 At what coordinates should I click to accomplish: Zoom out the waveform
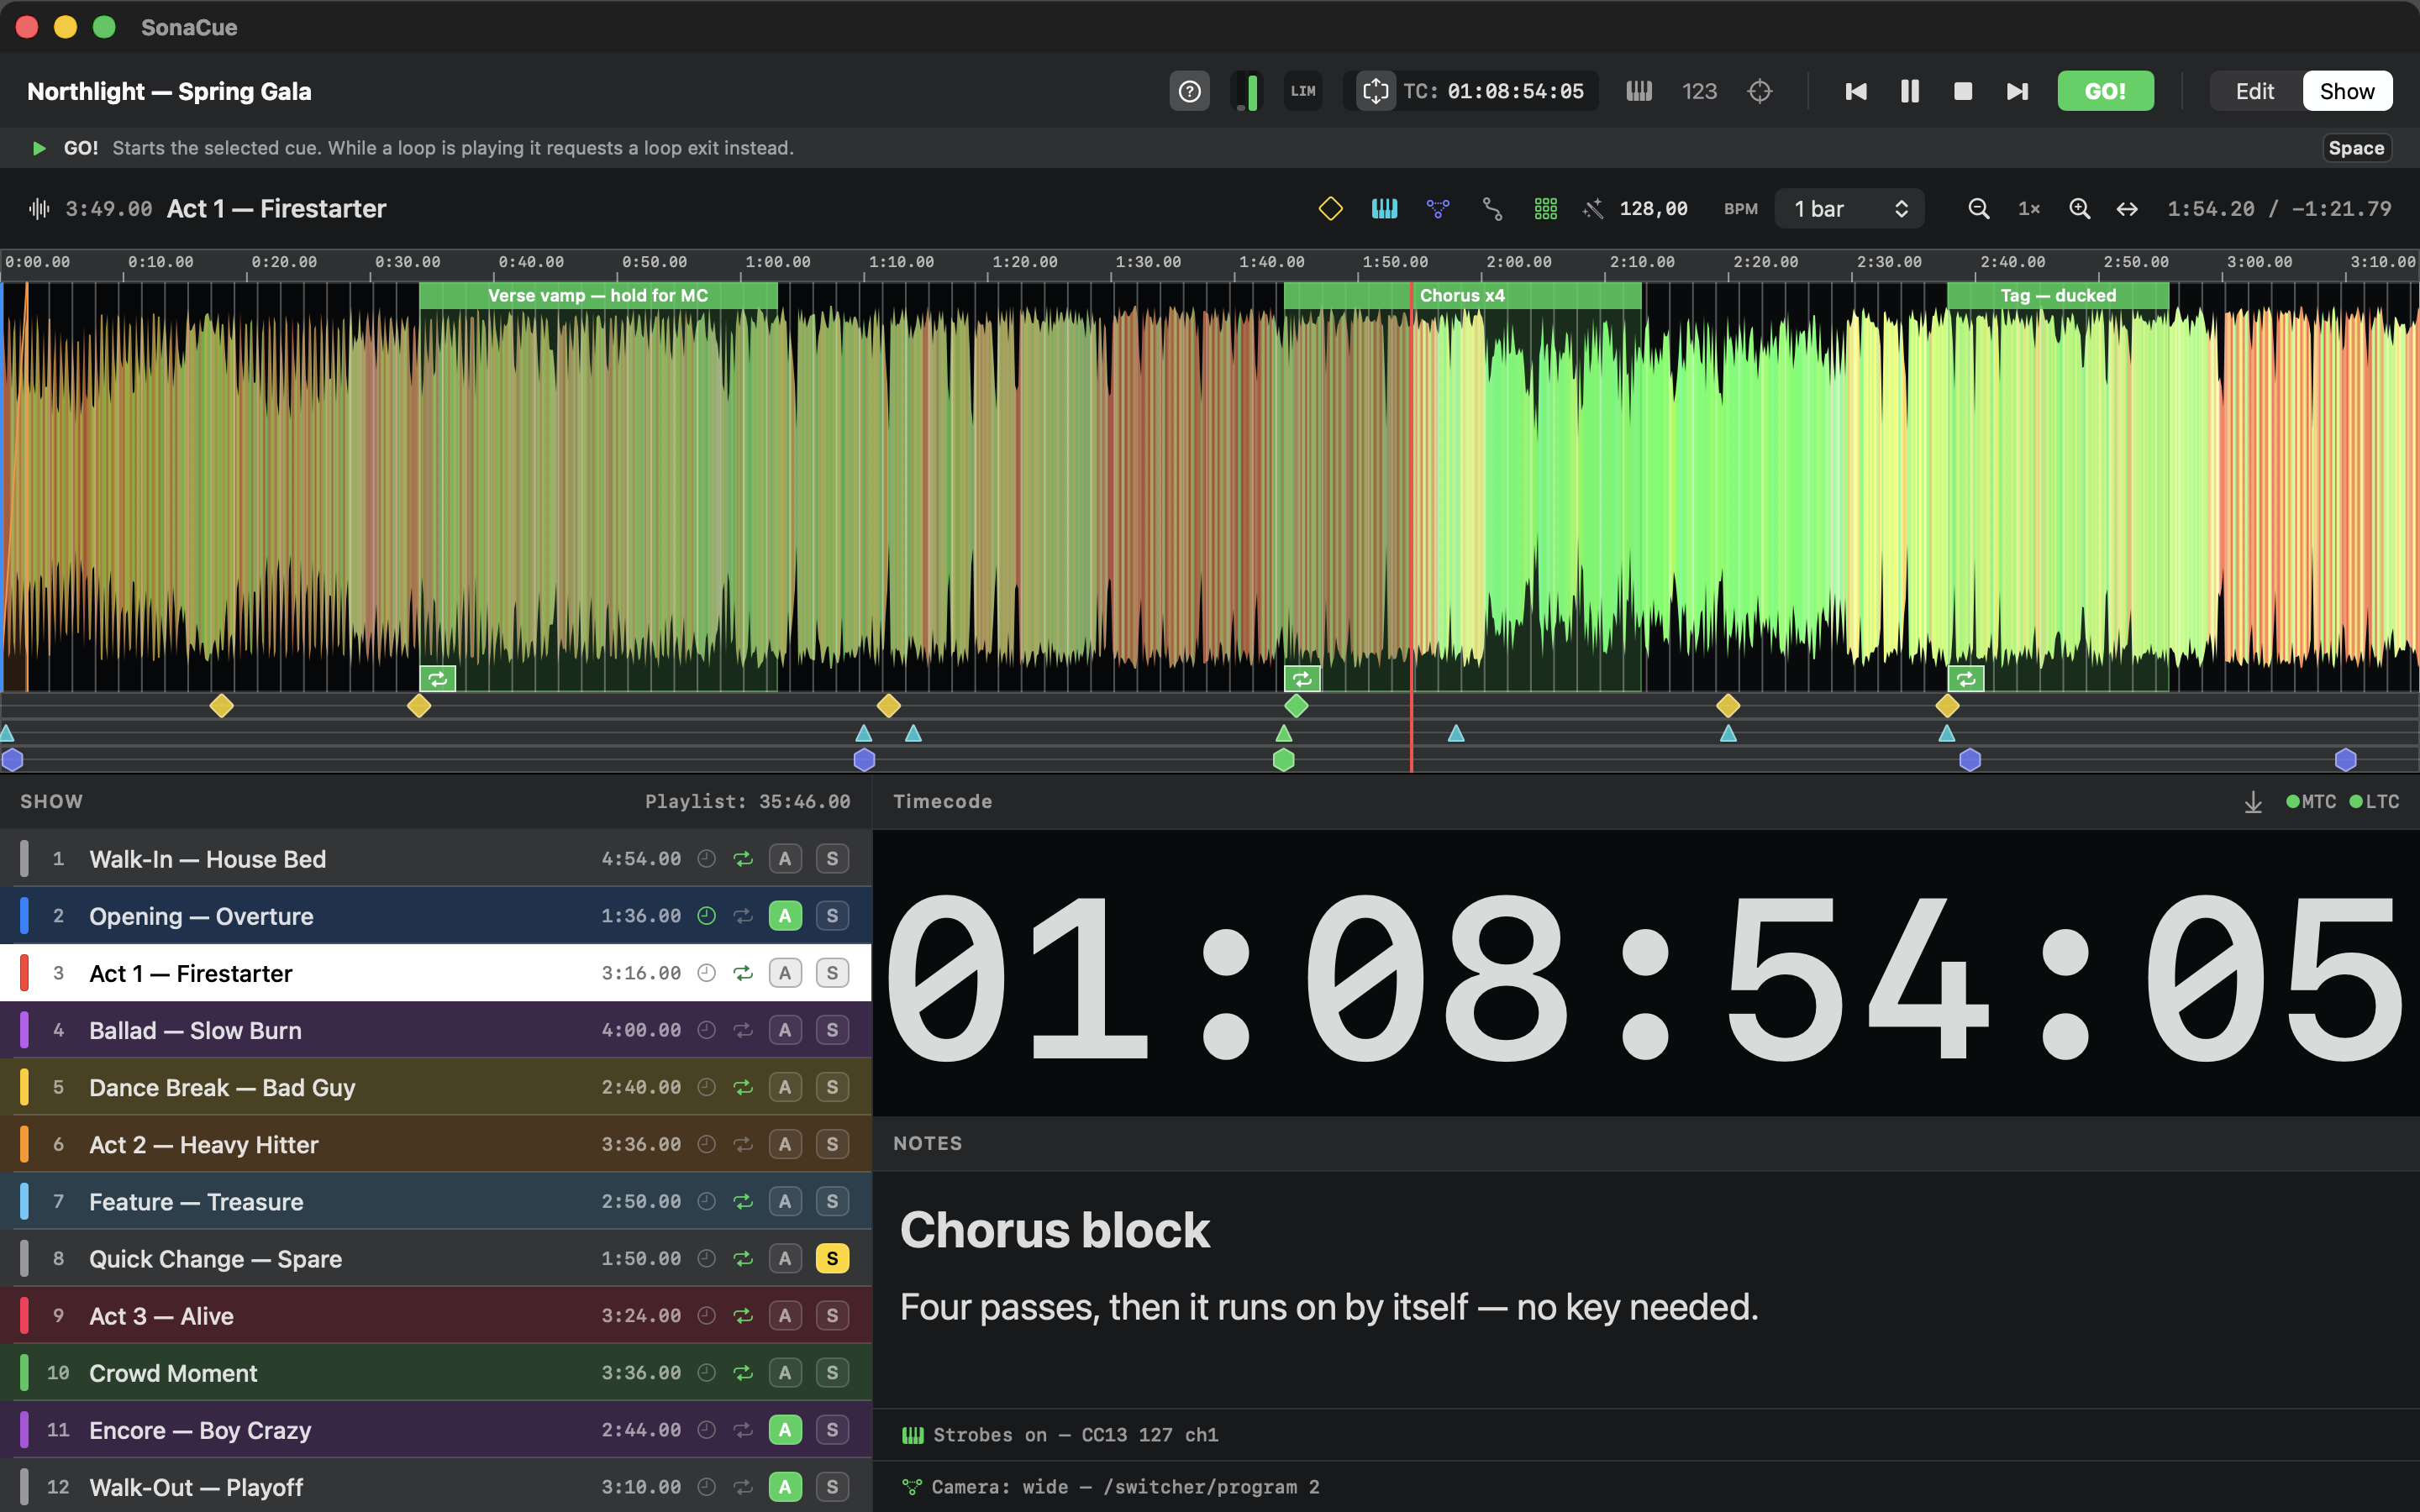(1978, 208)
